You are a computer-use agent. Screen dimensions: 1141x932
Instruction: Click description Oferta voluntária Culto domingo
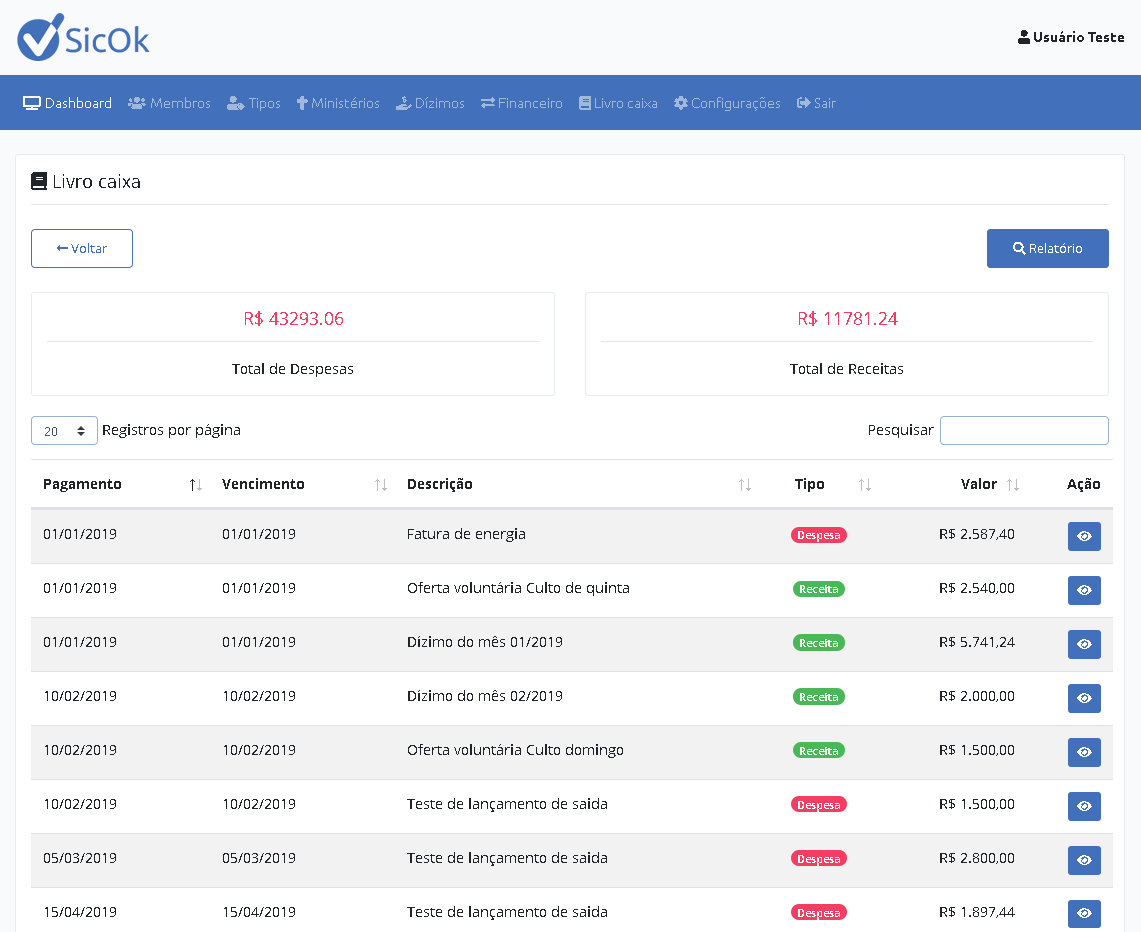pos(515,750)
